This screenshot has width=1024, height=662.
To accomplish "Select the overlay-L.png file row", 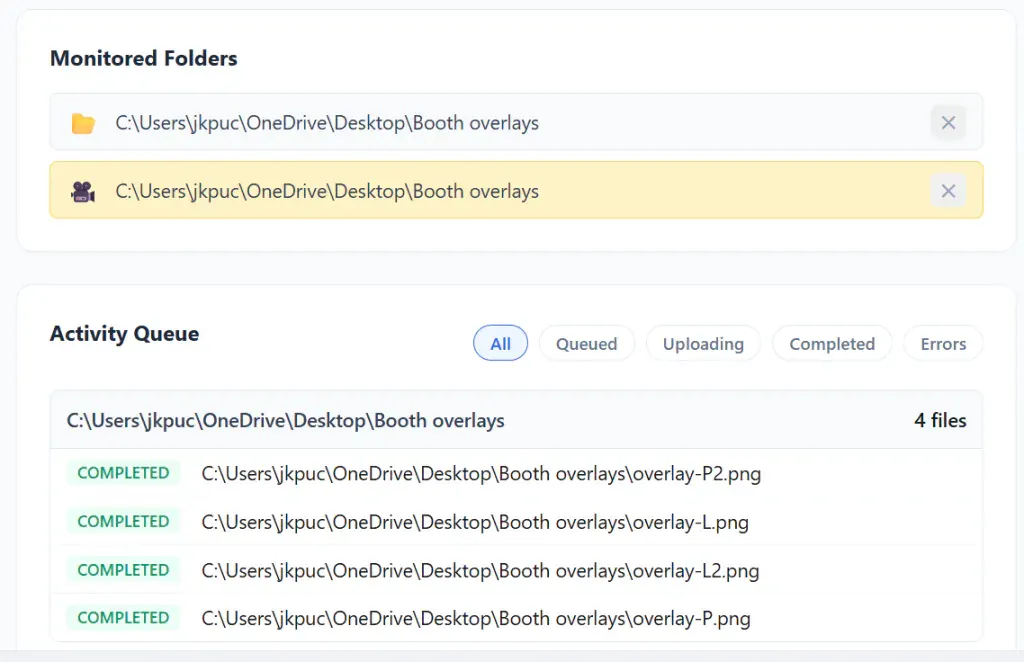I will point(516,522).
